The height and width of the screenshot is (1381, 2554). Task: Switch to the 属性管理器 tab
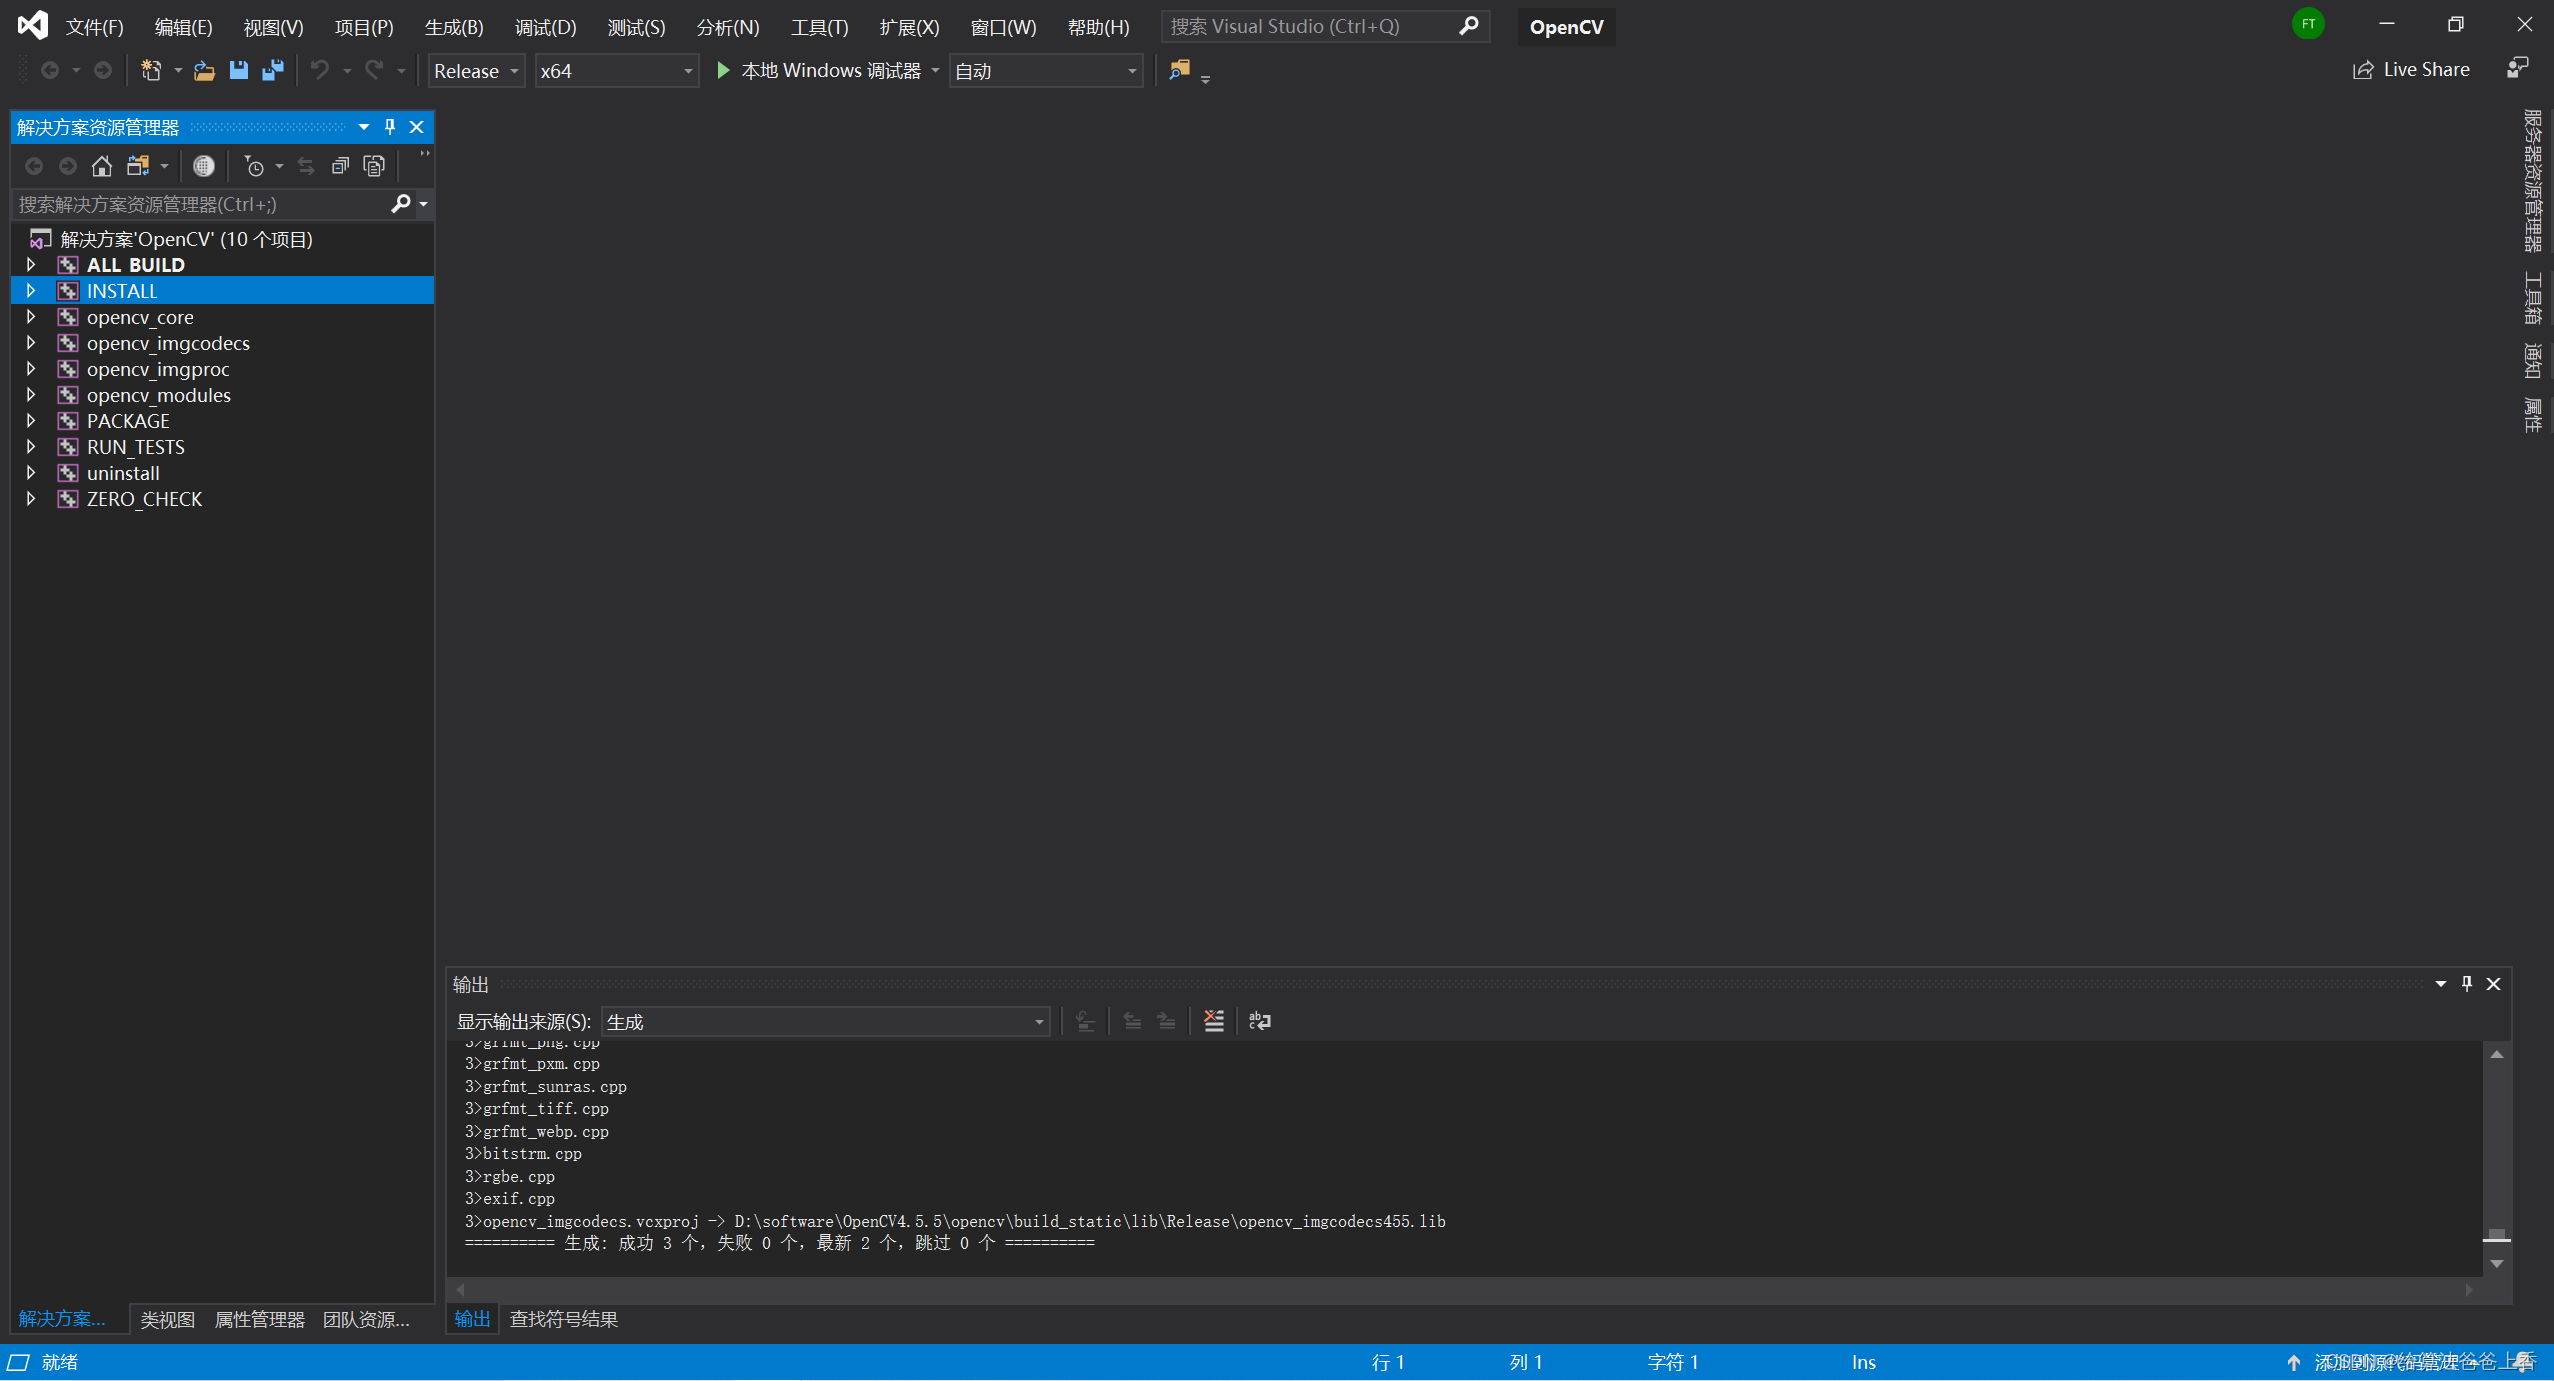(259, 1319)
